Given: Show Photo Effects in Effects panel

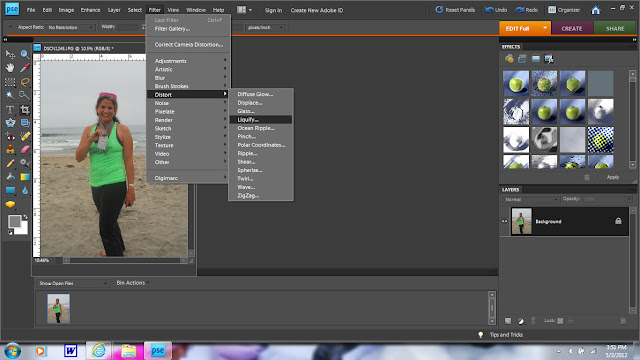Looking at the screenshot, I should (536, 59).
